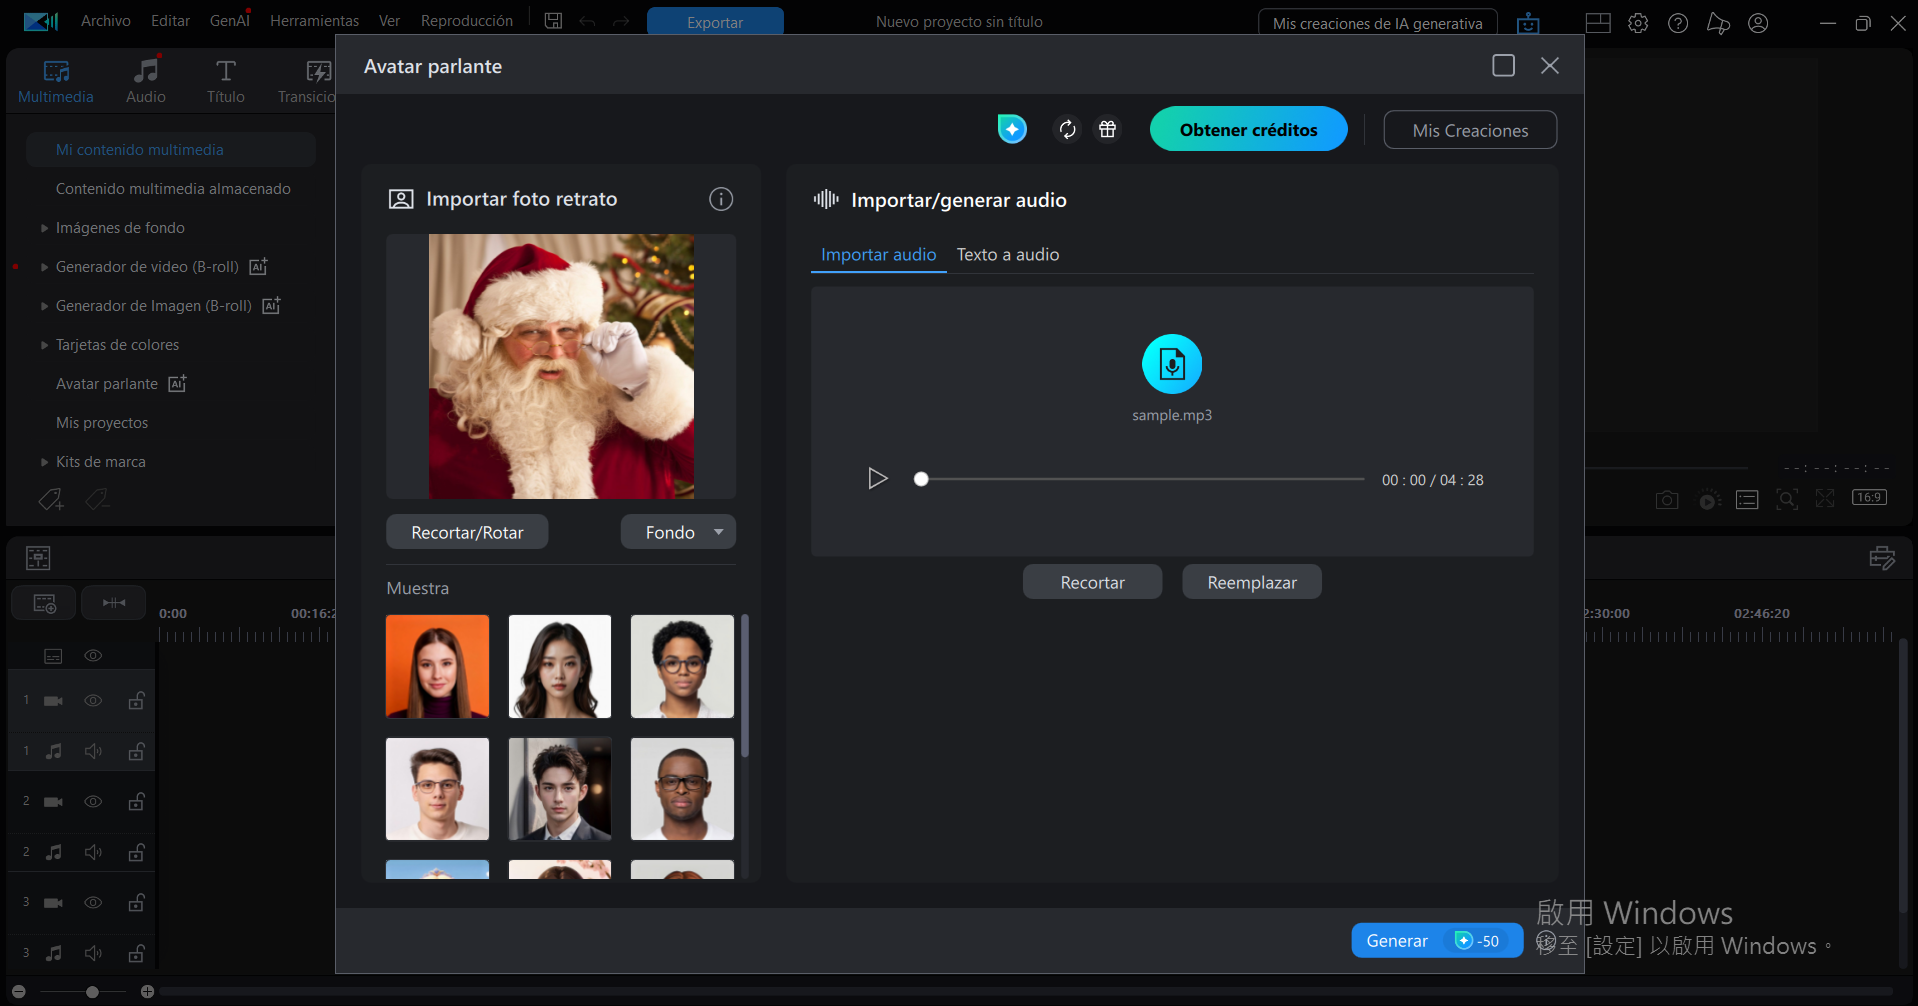Open the refresh/history icon in Avatar parlante header

tap(1067, 129)
